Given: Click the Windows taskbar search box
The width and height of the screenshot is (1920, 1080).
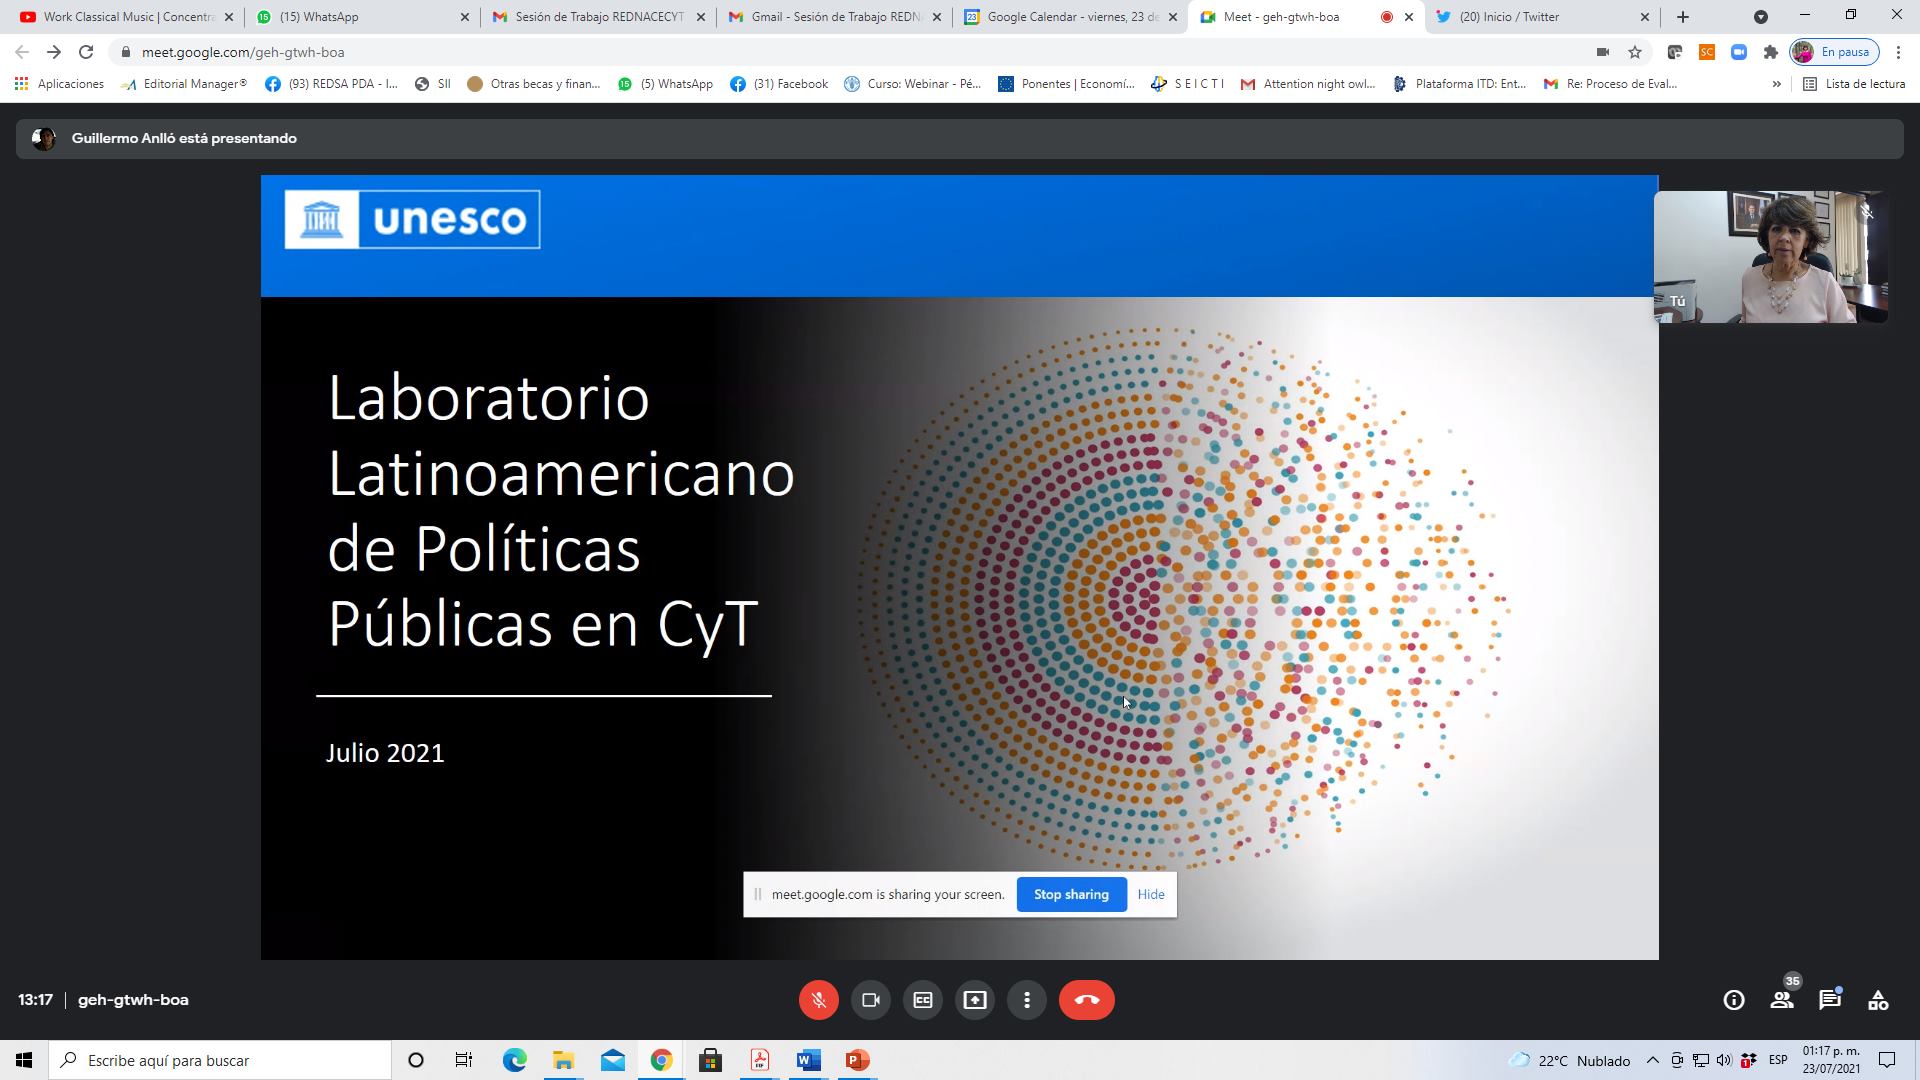Looking at the screenshot, I should click(x=220, y=1060).
